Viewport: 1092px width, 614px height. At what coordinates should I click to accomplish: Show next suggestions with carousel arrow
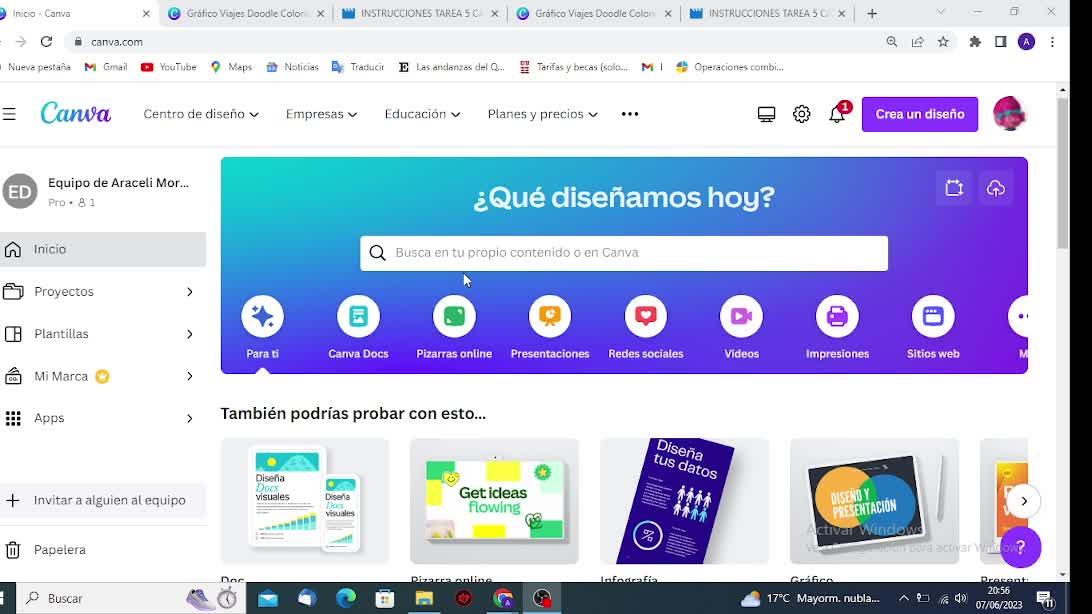point(1024,501)
